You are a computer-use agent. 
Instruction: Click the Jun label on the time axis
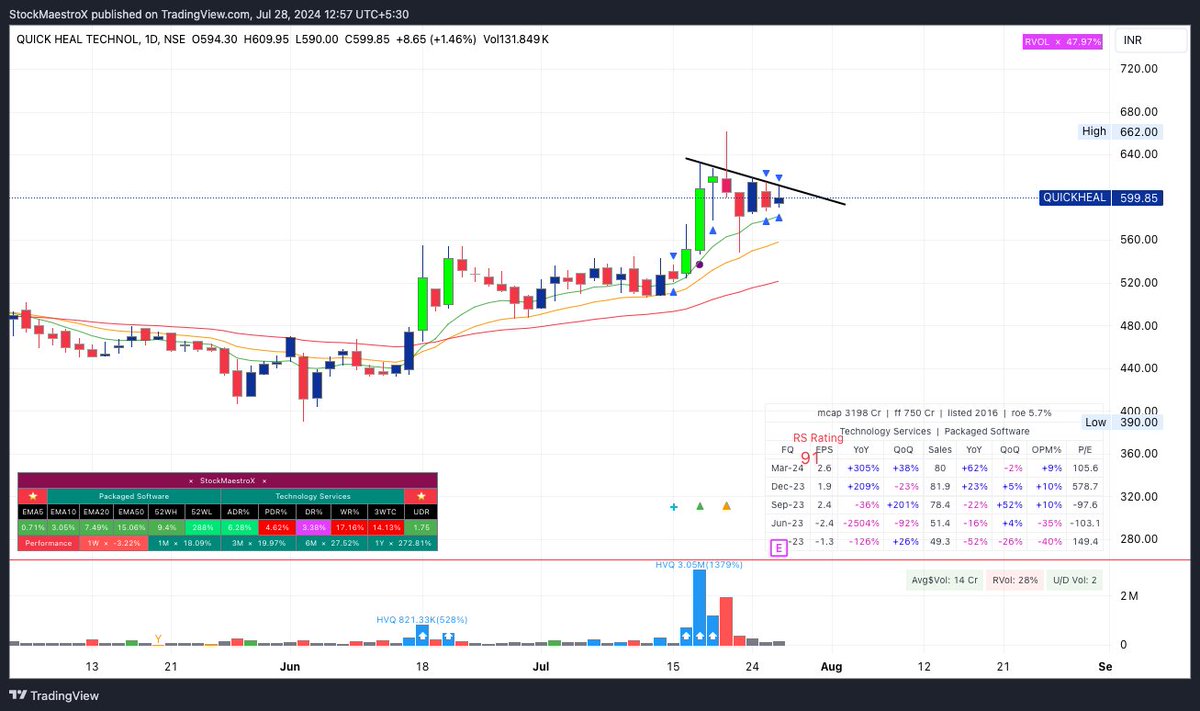(x=290, y=666)
